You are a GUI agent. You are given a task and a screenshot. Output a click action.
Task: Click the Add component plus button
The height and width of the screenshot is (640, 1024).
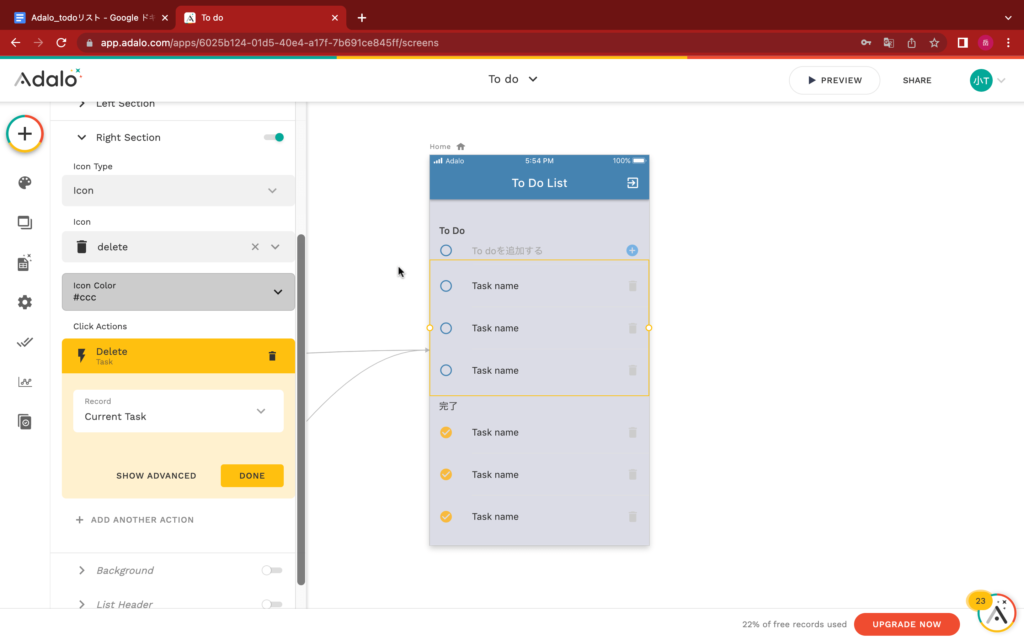25,134
